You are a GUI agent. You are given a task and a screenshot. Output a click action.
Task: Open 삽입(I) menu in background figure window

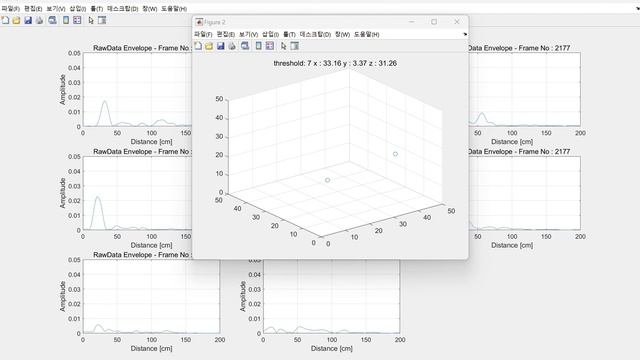pos(78,9)
